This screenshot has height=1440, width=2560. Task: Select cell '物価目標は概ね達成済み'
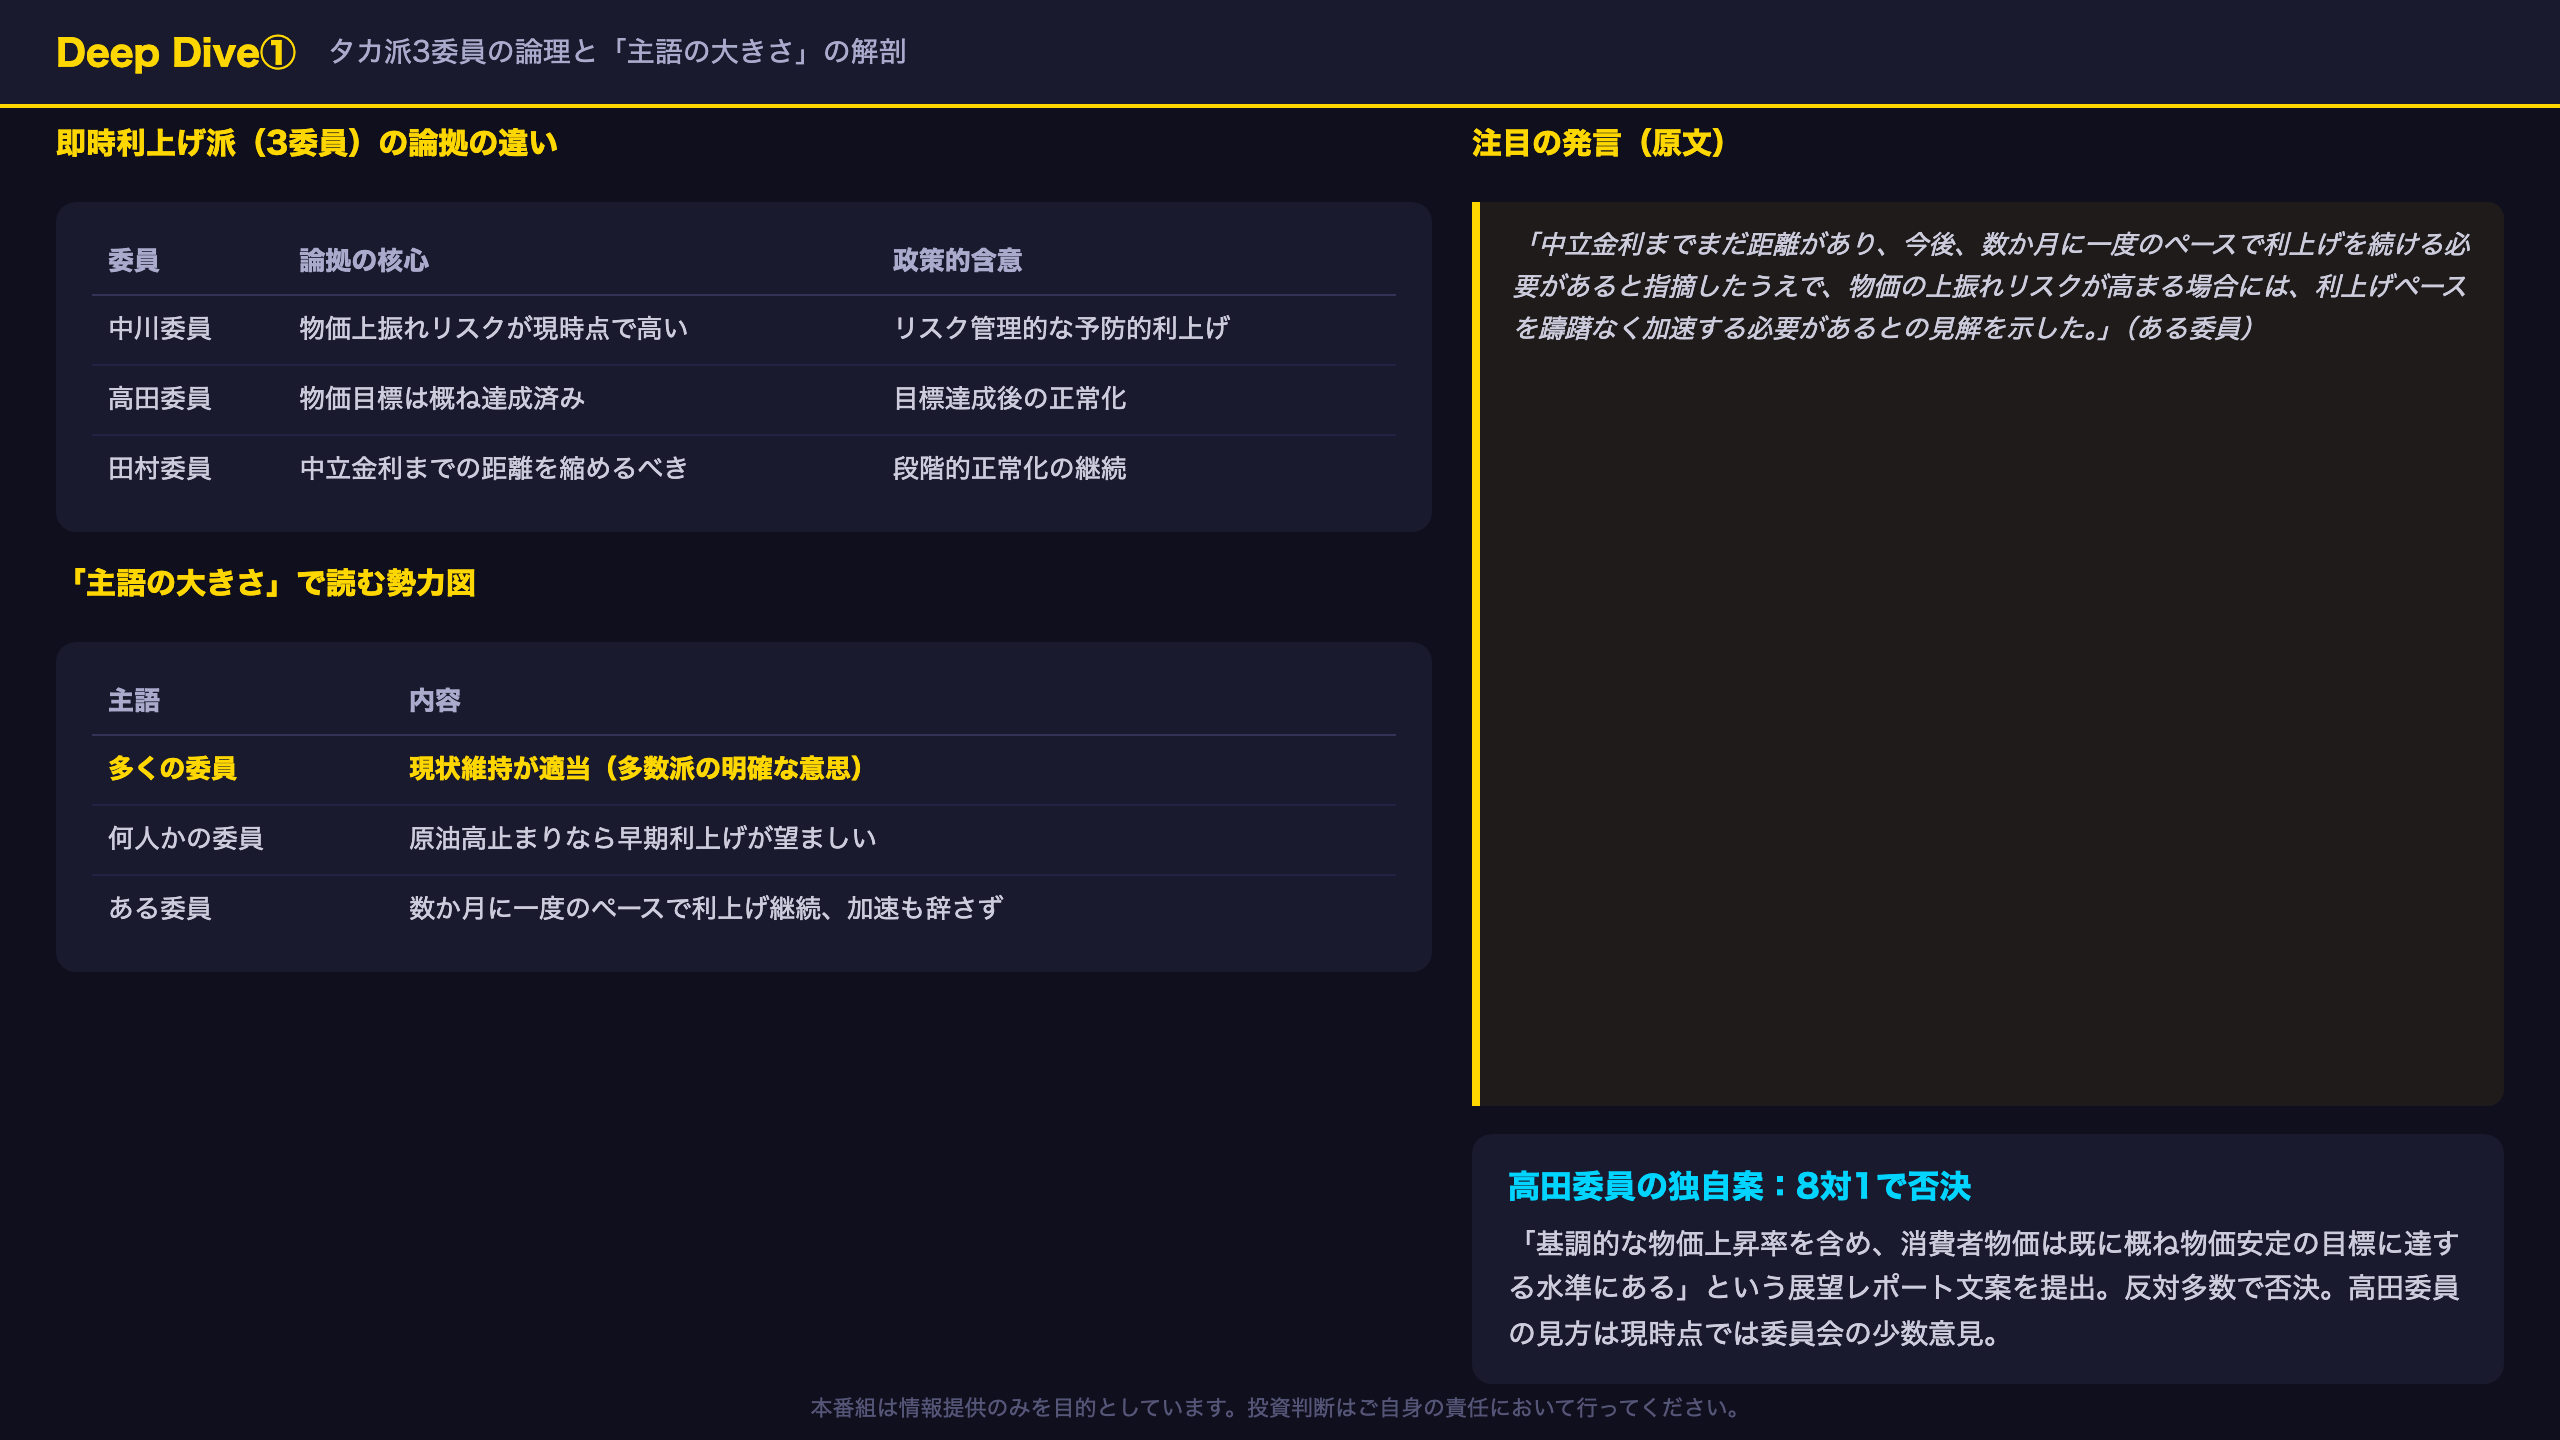442,398
